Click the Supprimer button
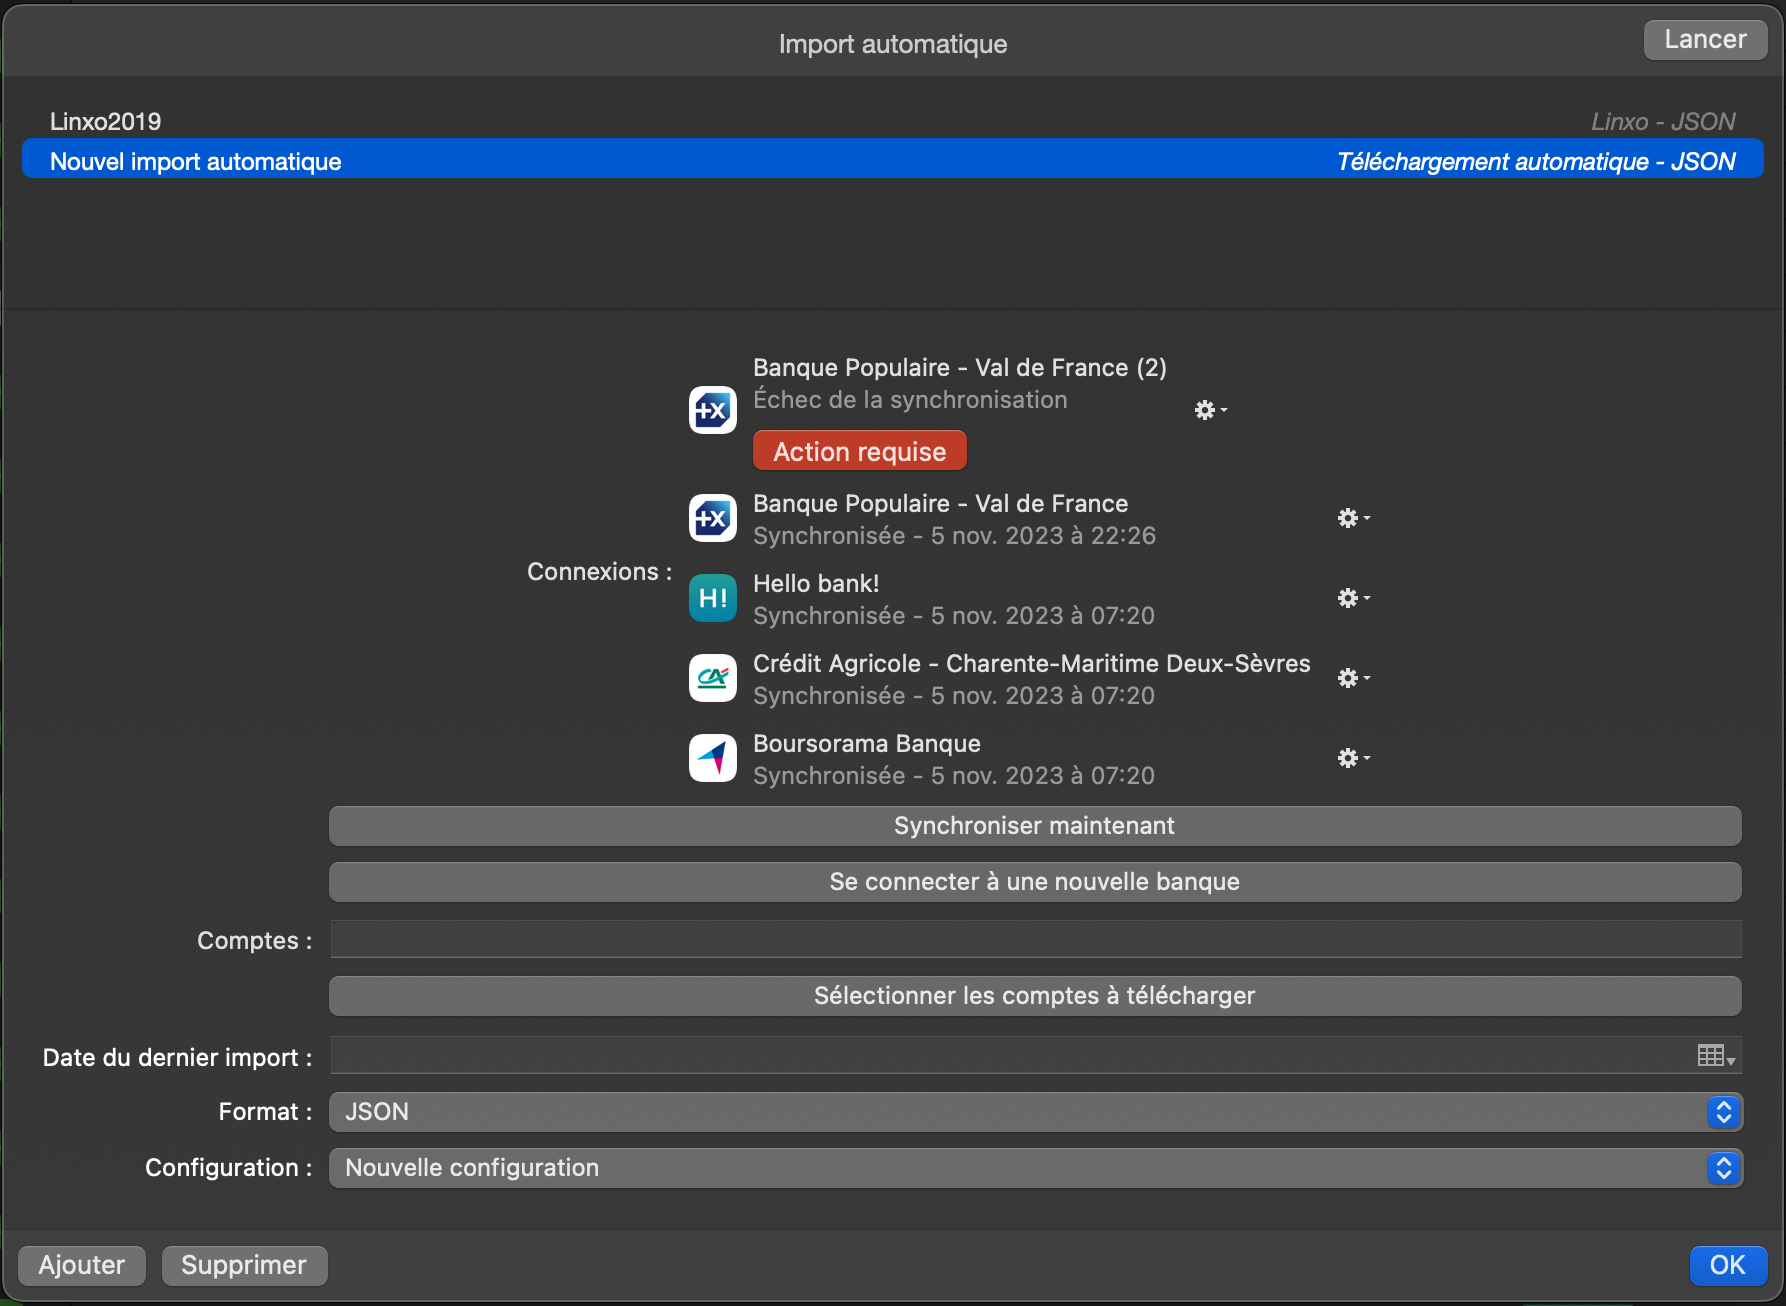 tap(244, 1265)
